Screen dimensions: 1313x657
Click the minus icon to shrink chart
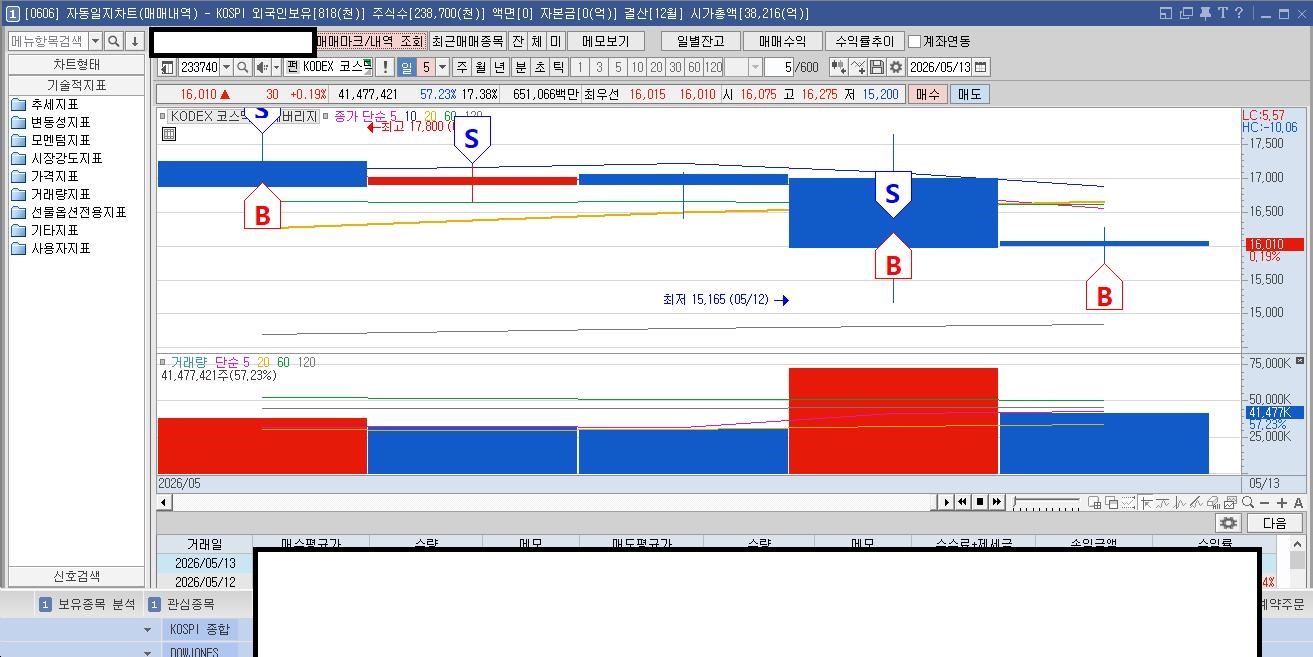click(x=1266, y=502)
